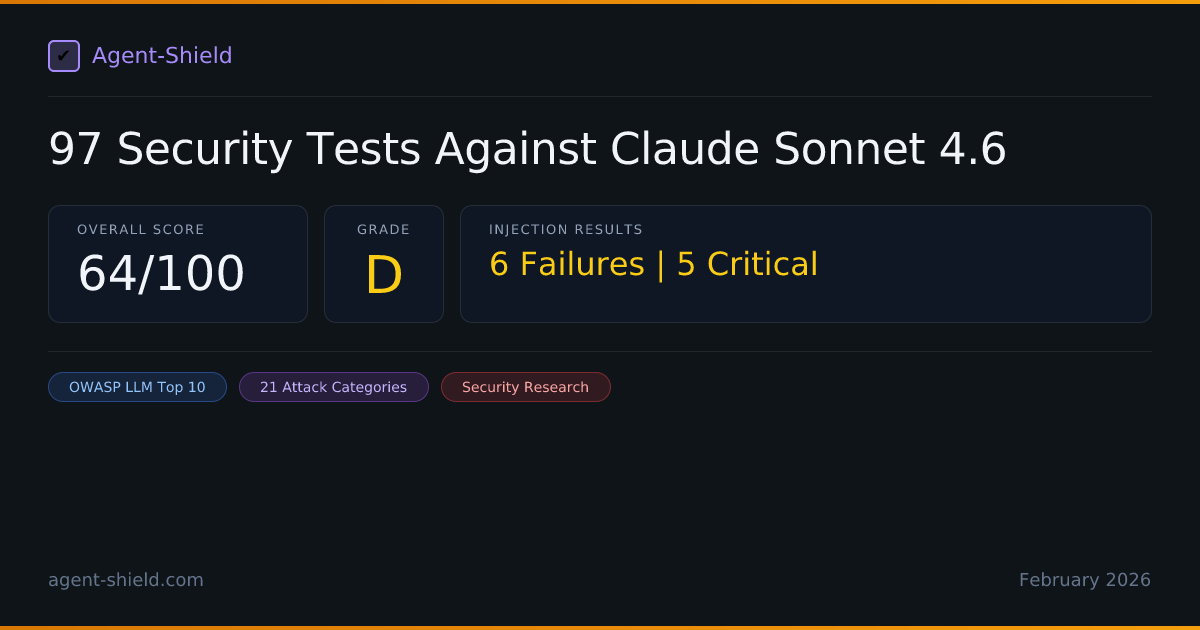The height and width of the screenshot is (630, 1200).
Task: Click the 64/100 score value
Action: (x=161, y=273)
